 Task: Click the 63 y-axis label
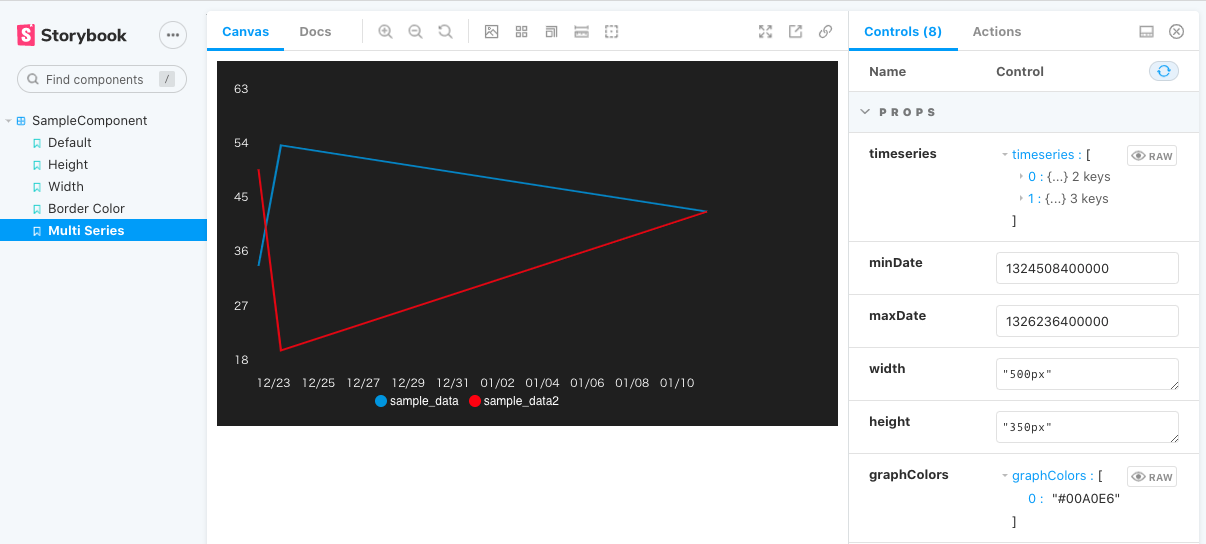point(241,88)
